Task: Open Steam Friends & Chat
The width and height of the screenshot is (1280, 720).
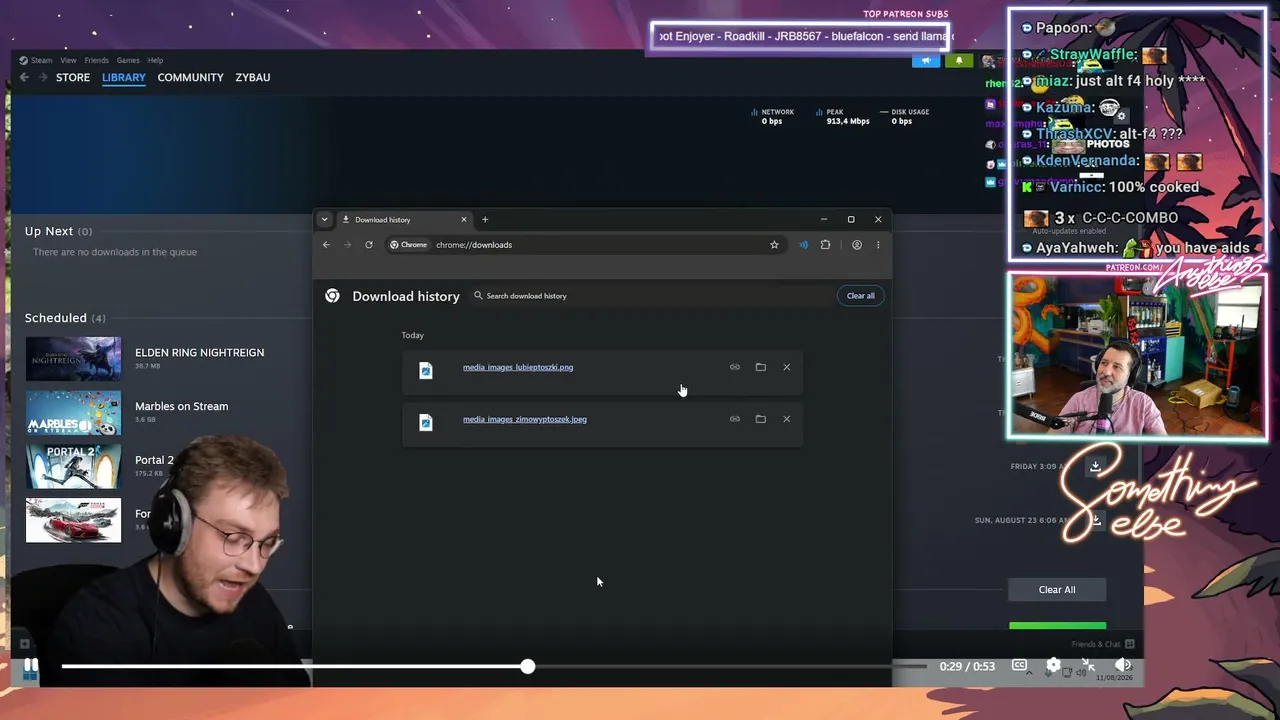Action: tap(1103, 644)
